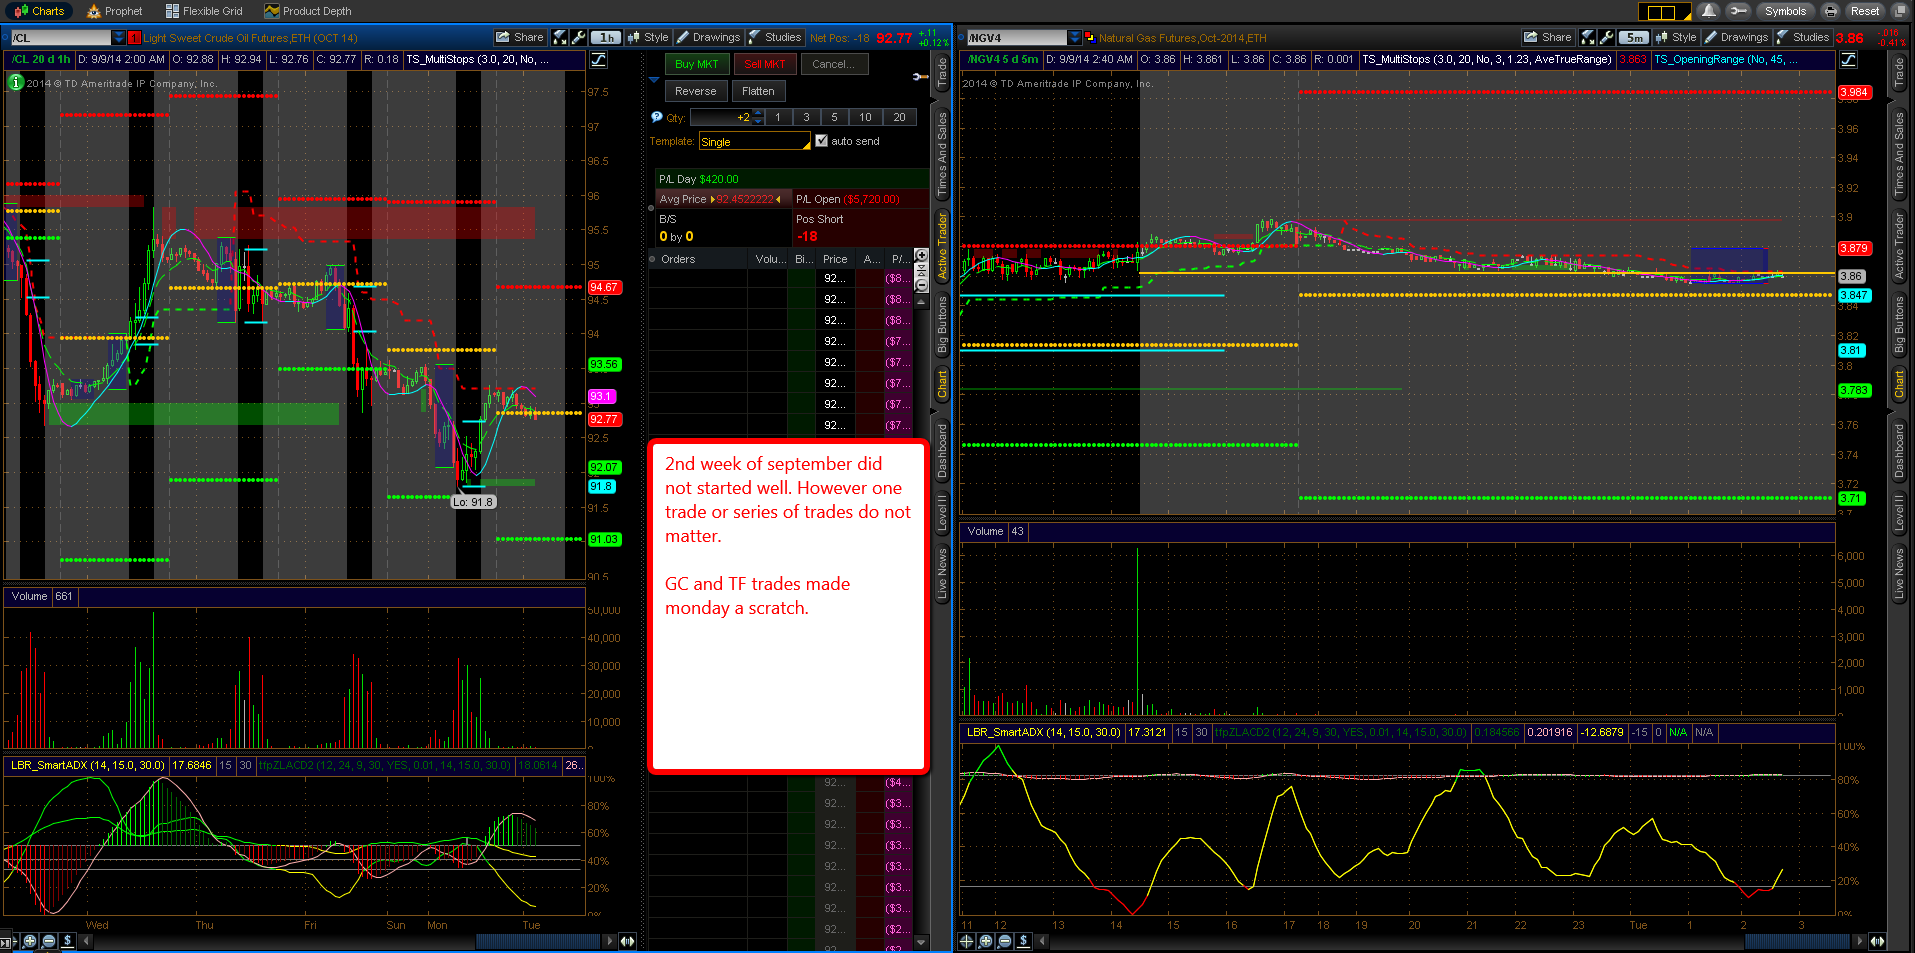Toggle the Dashboard side tab of /CL chart
The width and height of the screenshot is (1915, 953).
pyautogui.click(x=942, y=451)
